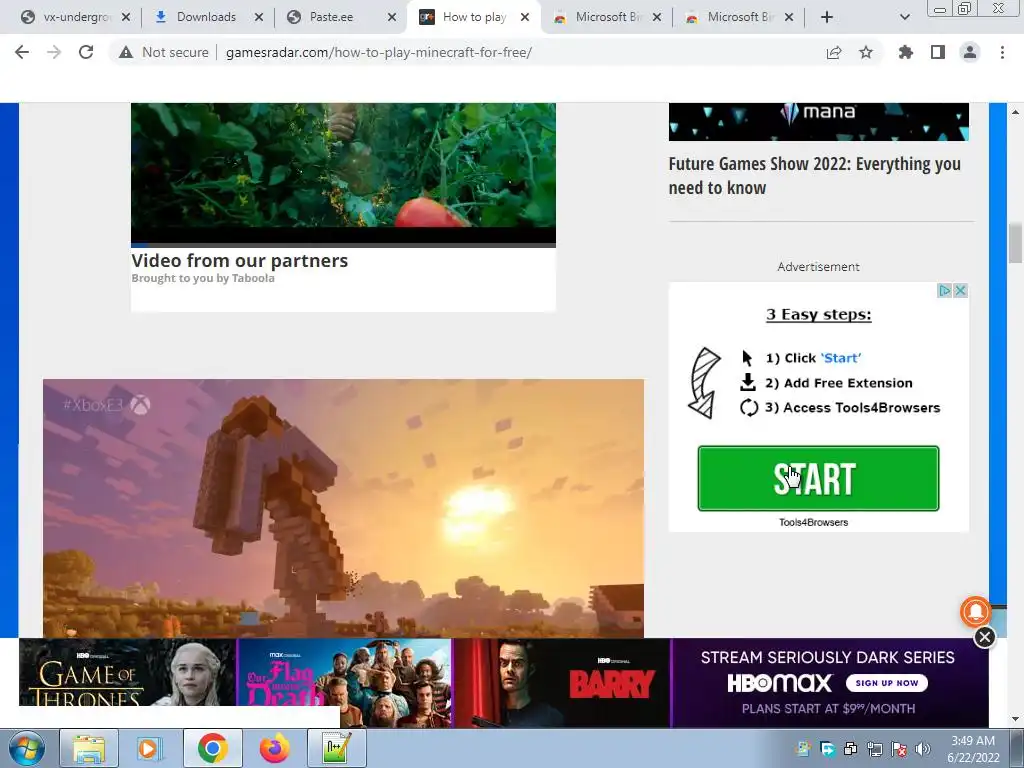Open the Extensions puzzle icon

[x=905, y=52]
